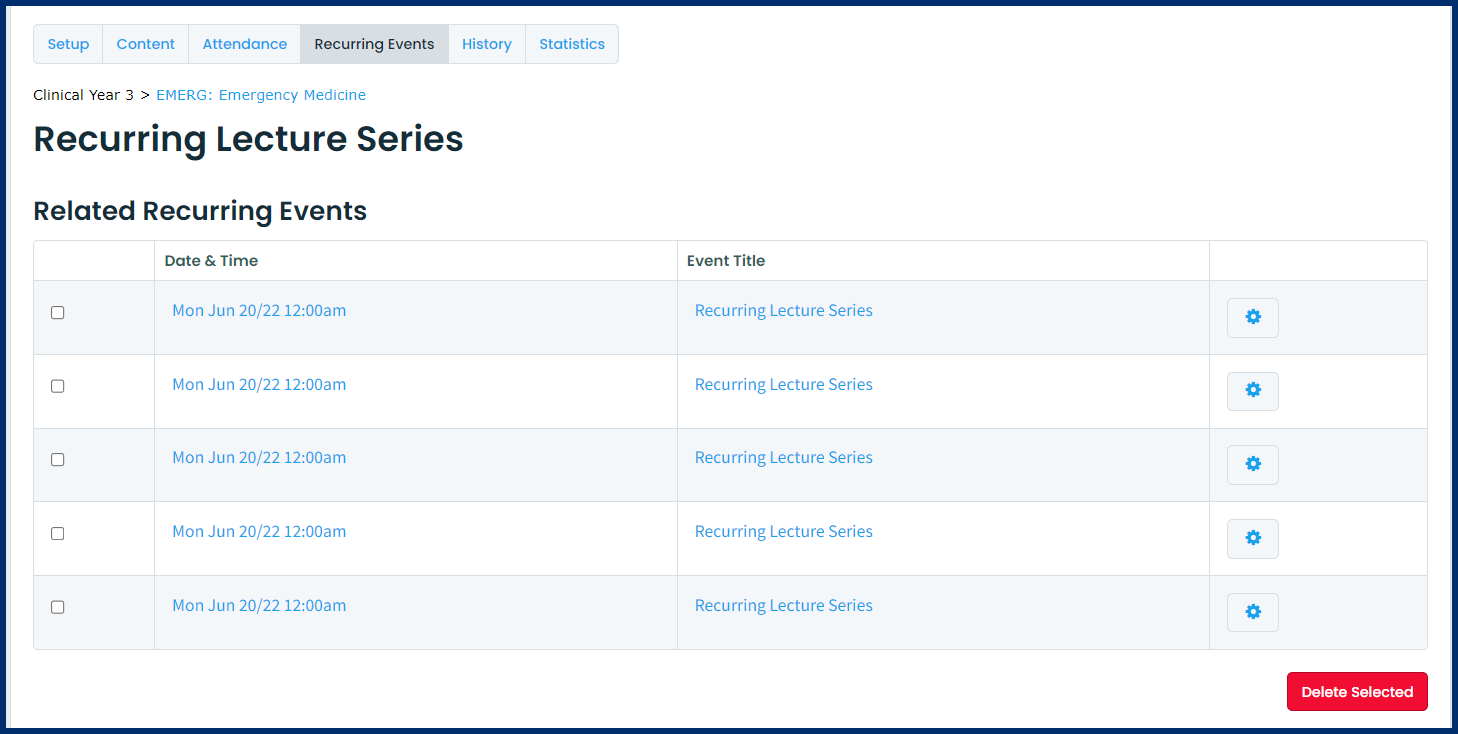View the Statistics tab
1458x734 pixels.
point(572,44)
